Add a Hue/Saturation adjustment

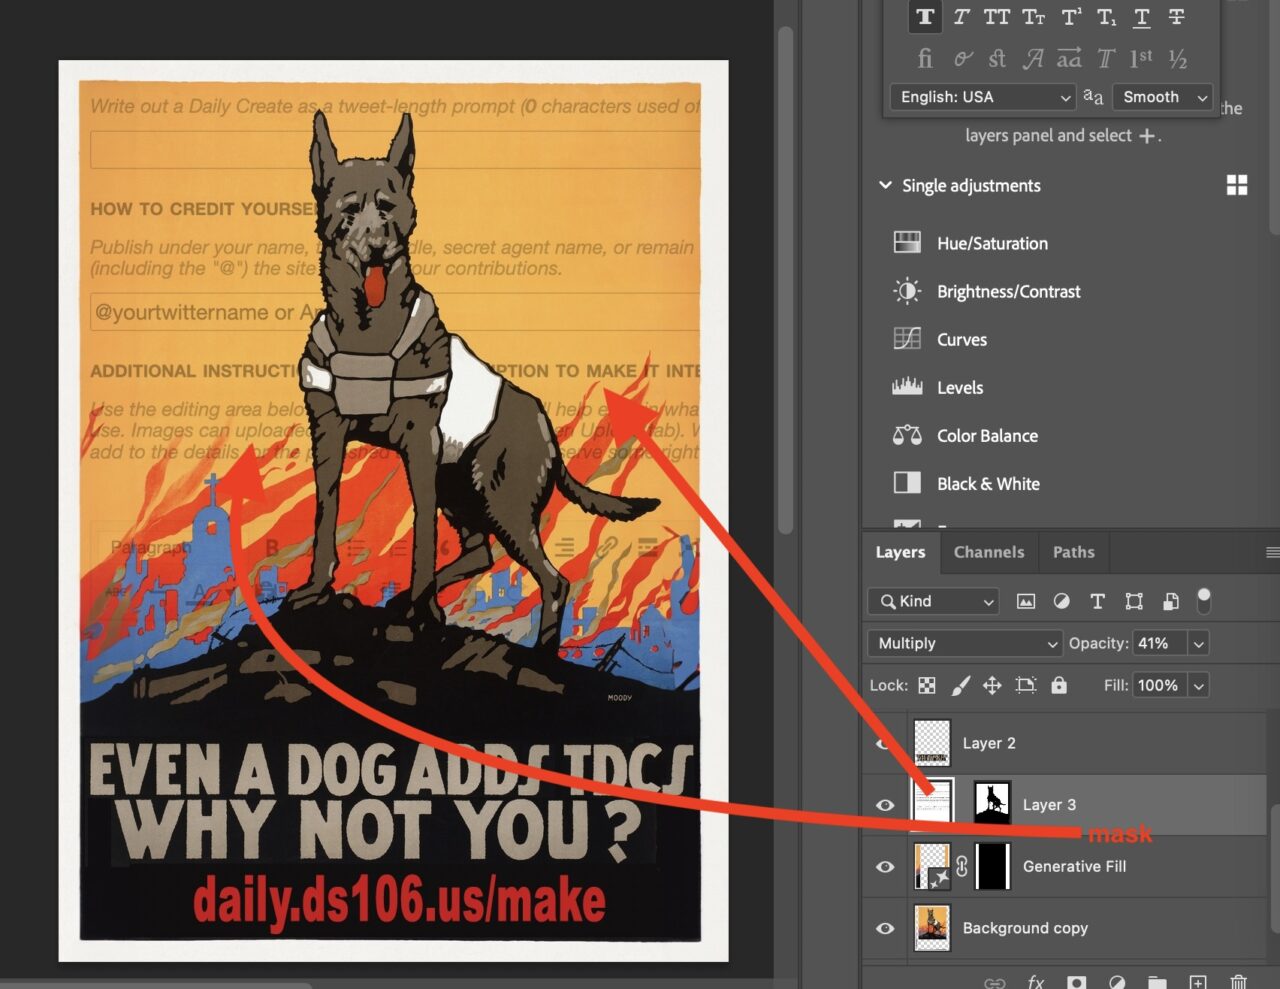[991, 243]
